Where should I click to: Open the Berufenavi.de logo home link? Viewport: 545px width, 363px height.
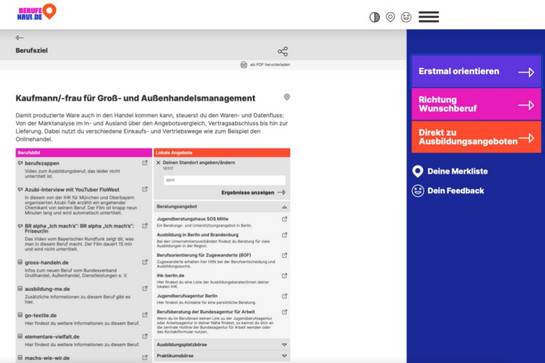(37, 13)
